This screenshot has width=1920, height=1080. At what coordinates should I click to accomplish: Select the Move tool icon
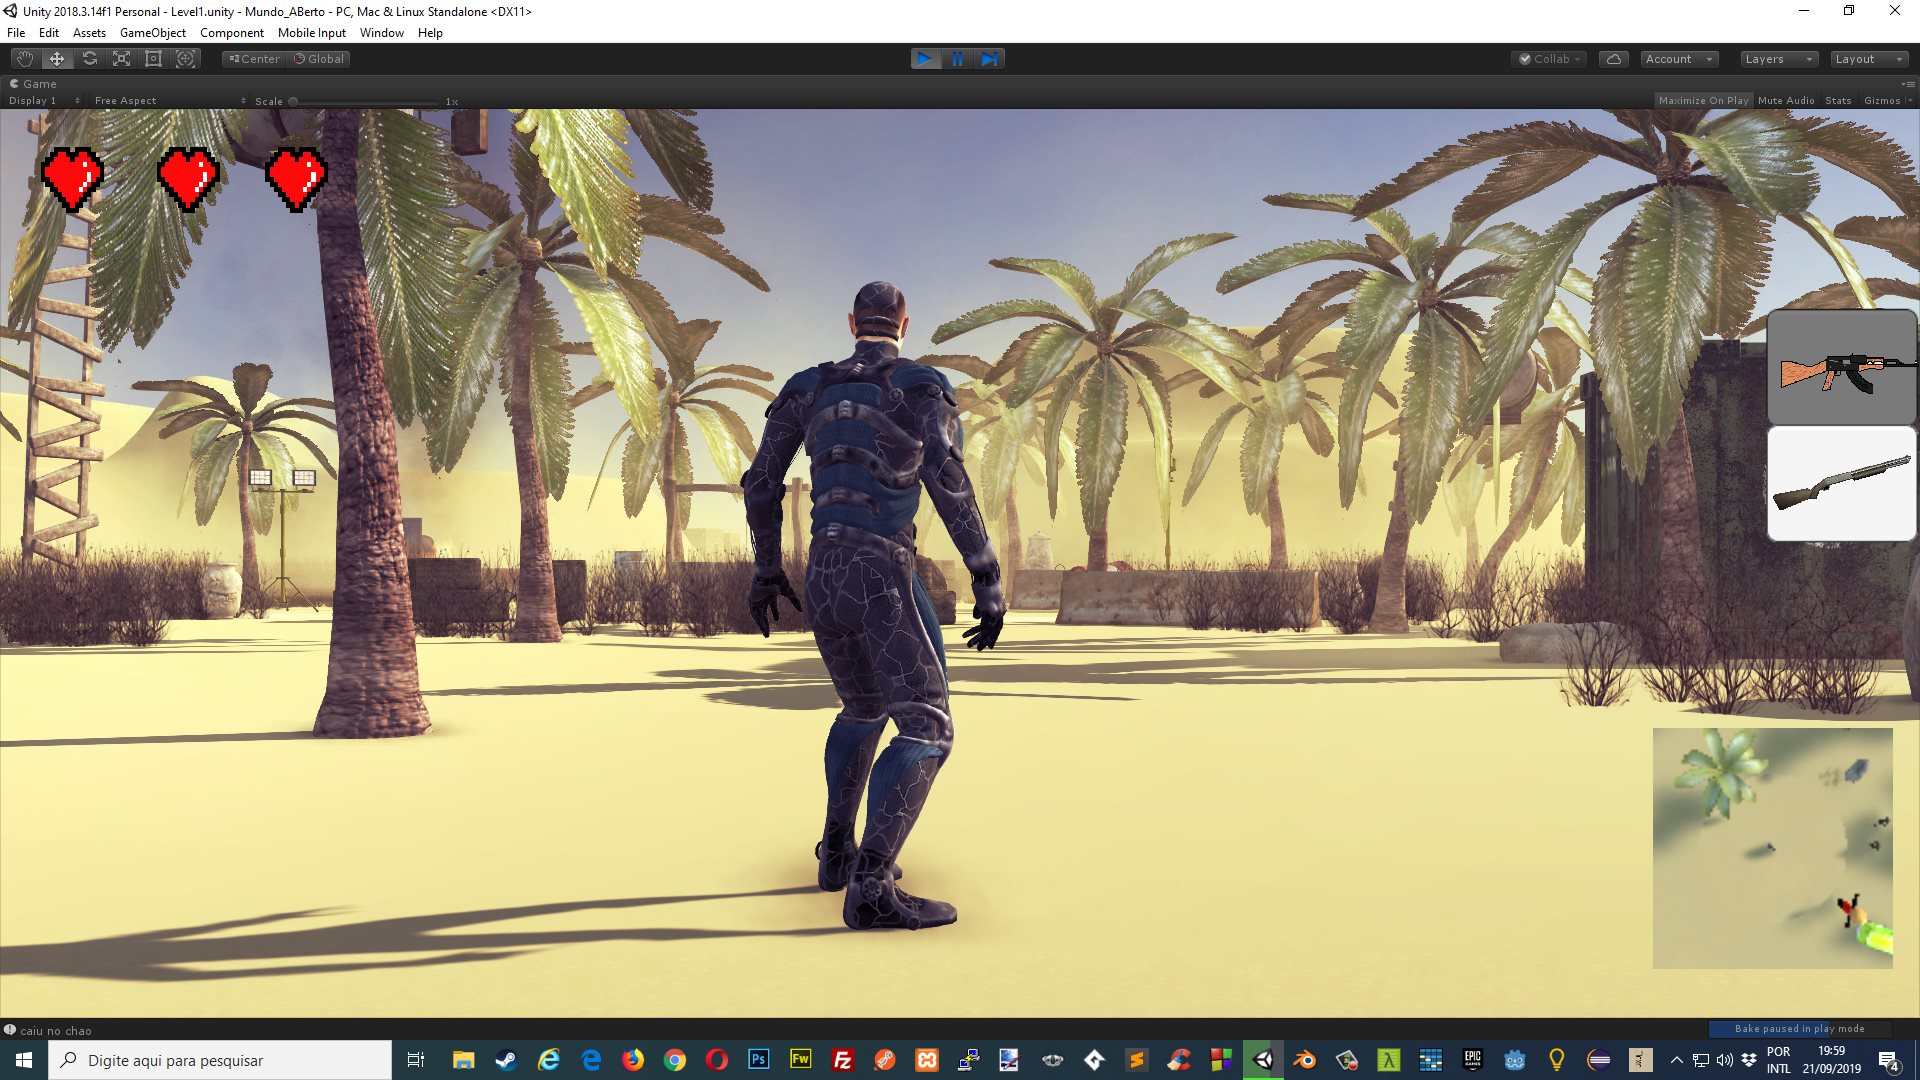coord(57,58)
